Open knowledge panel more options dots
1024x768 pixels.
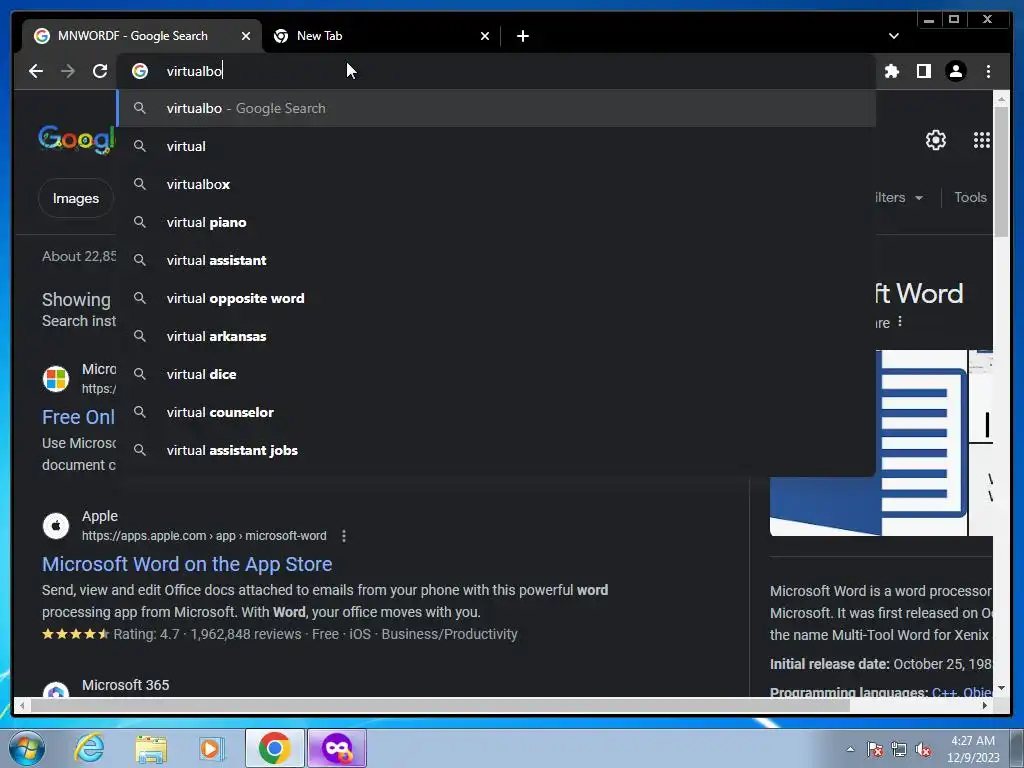click(x=900, y=321)
